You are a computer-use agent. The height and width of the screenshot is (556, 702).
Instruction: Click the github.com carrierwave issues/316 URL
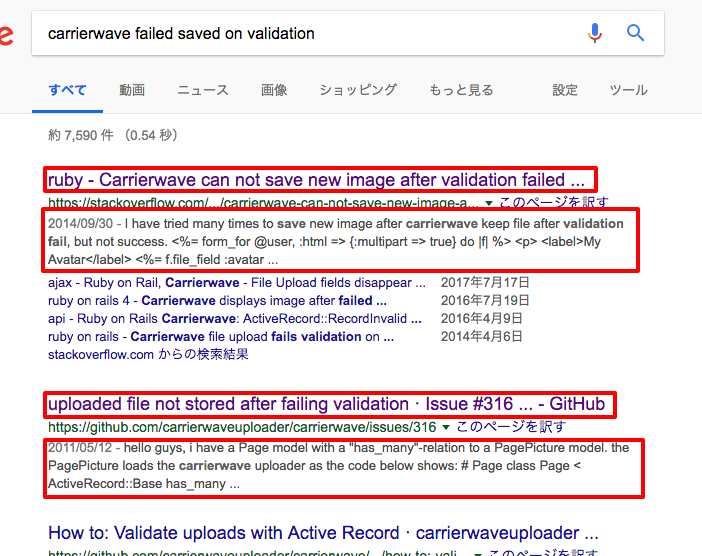[242, 427]
